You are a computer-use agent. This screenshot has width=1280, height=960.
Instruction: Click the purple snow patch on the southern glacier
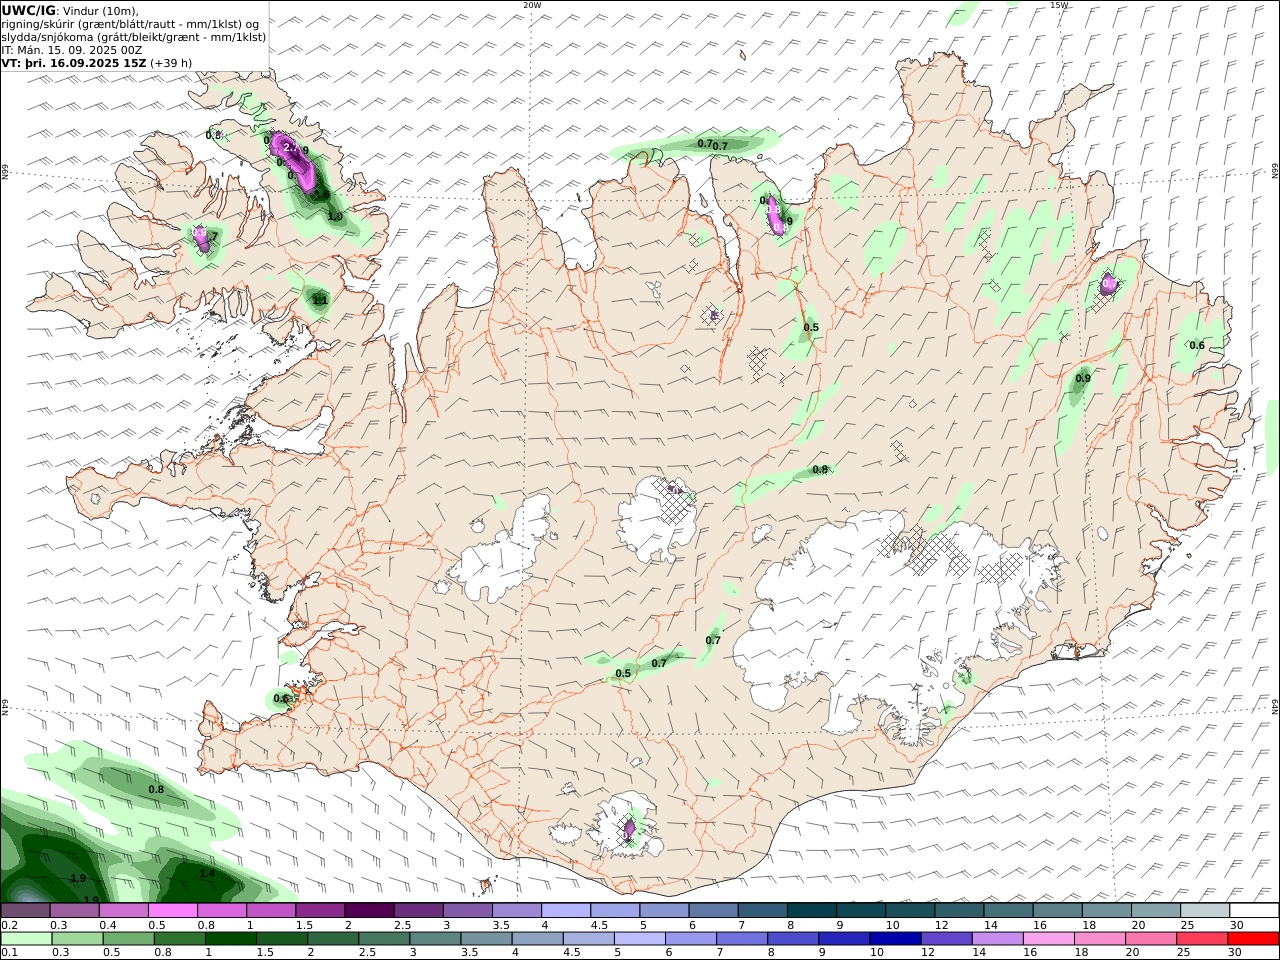tap(629, 828)
